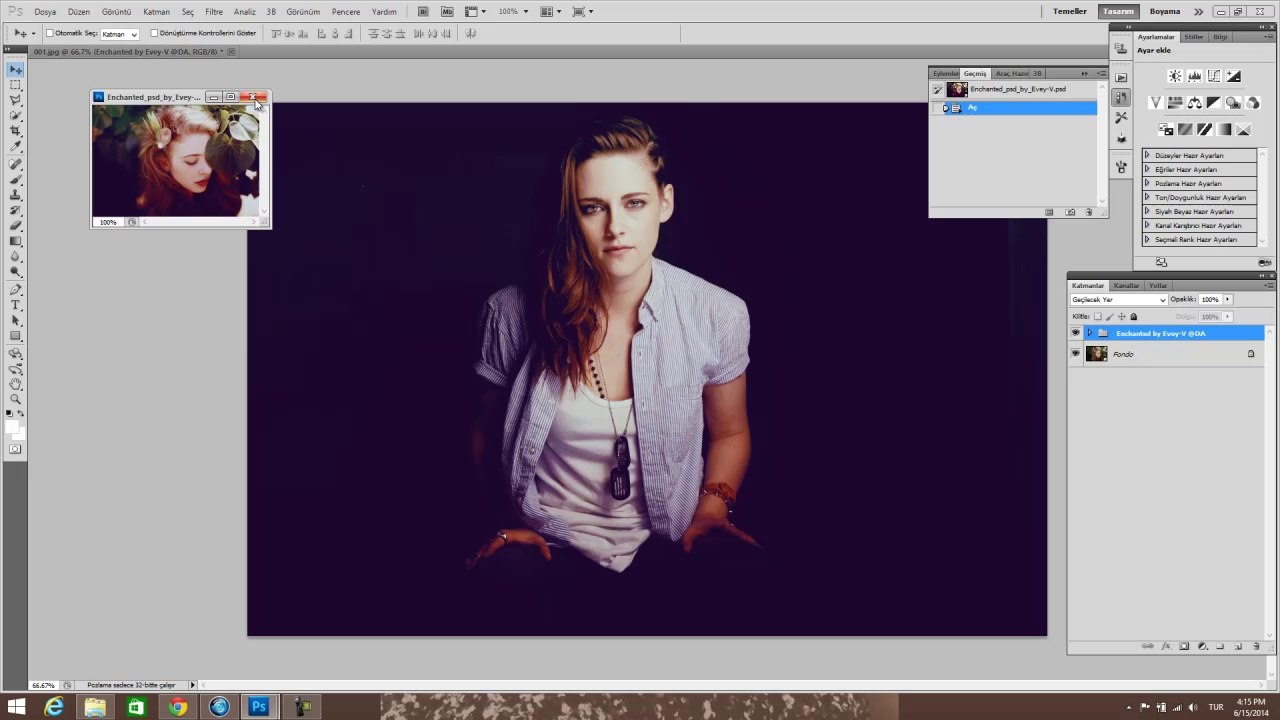This screenshot has width=1280, height=720.
Task: Expand Eğriler Hazır Ayarları presets
Action: point(1146,170)
